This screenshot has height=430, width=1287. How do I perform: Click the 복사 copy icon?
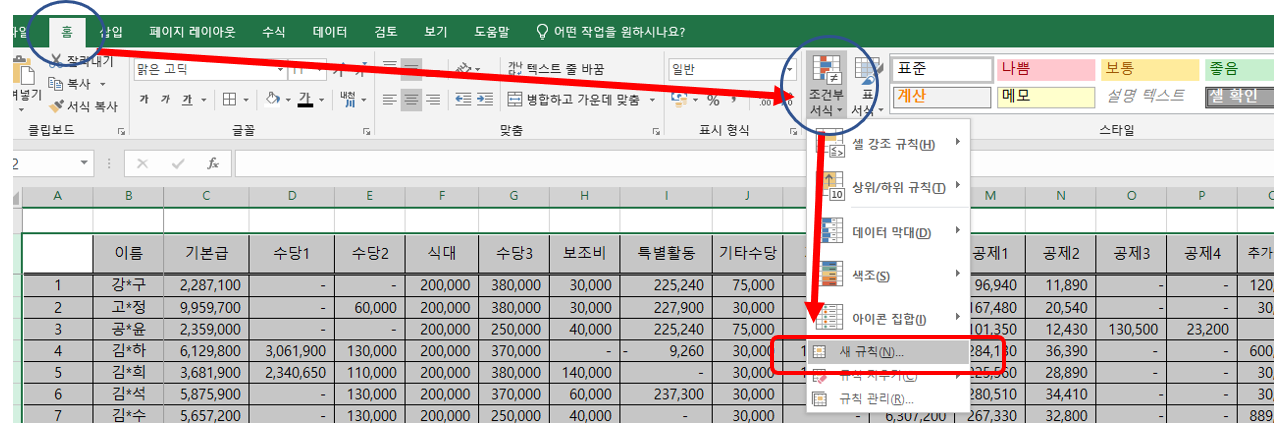(x=56, y=84)
